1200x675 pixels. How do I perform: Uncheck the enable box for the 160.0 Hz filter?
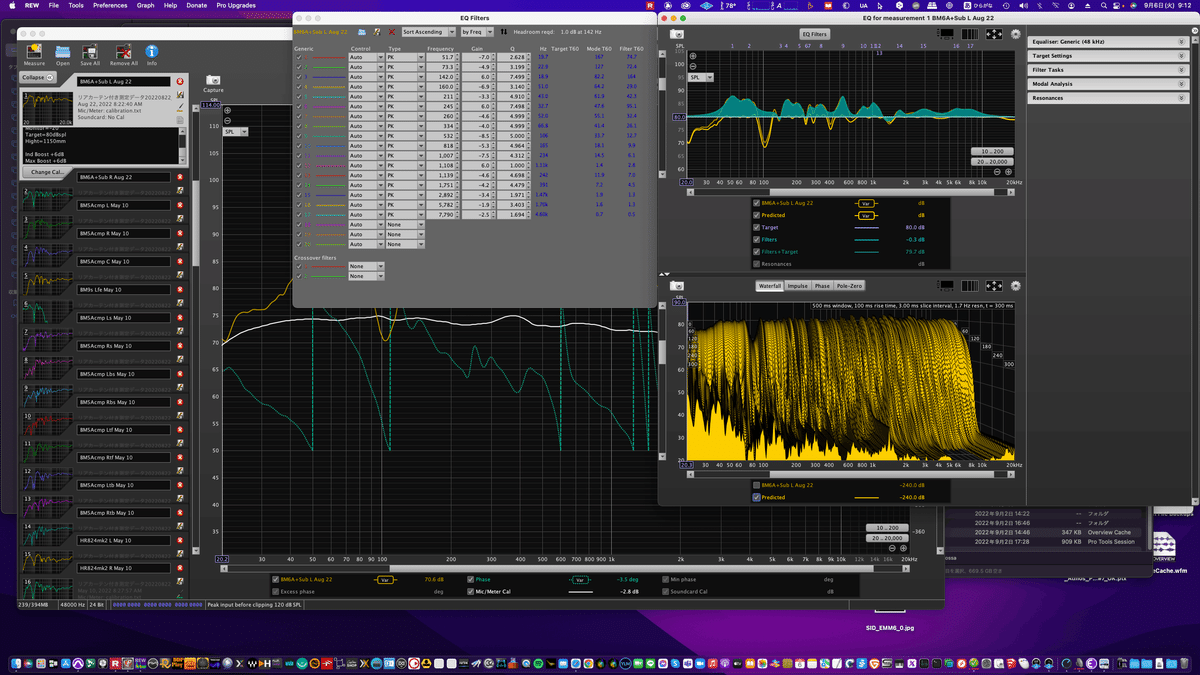click(x=298, y=86)
